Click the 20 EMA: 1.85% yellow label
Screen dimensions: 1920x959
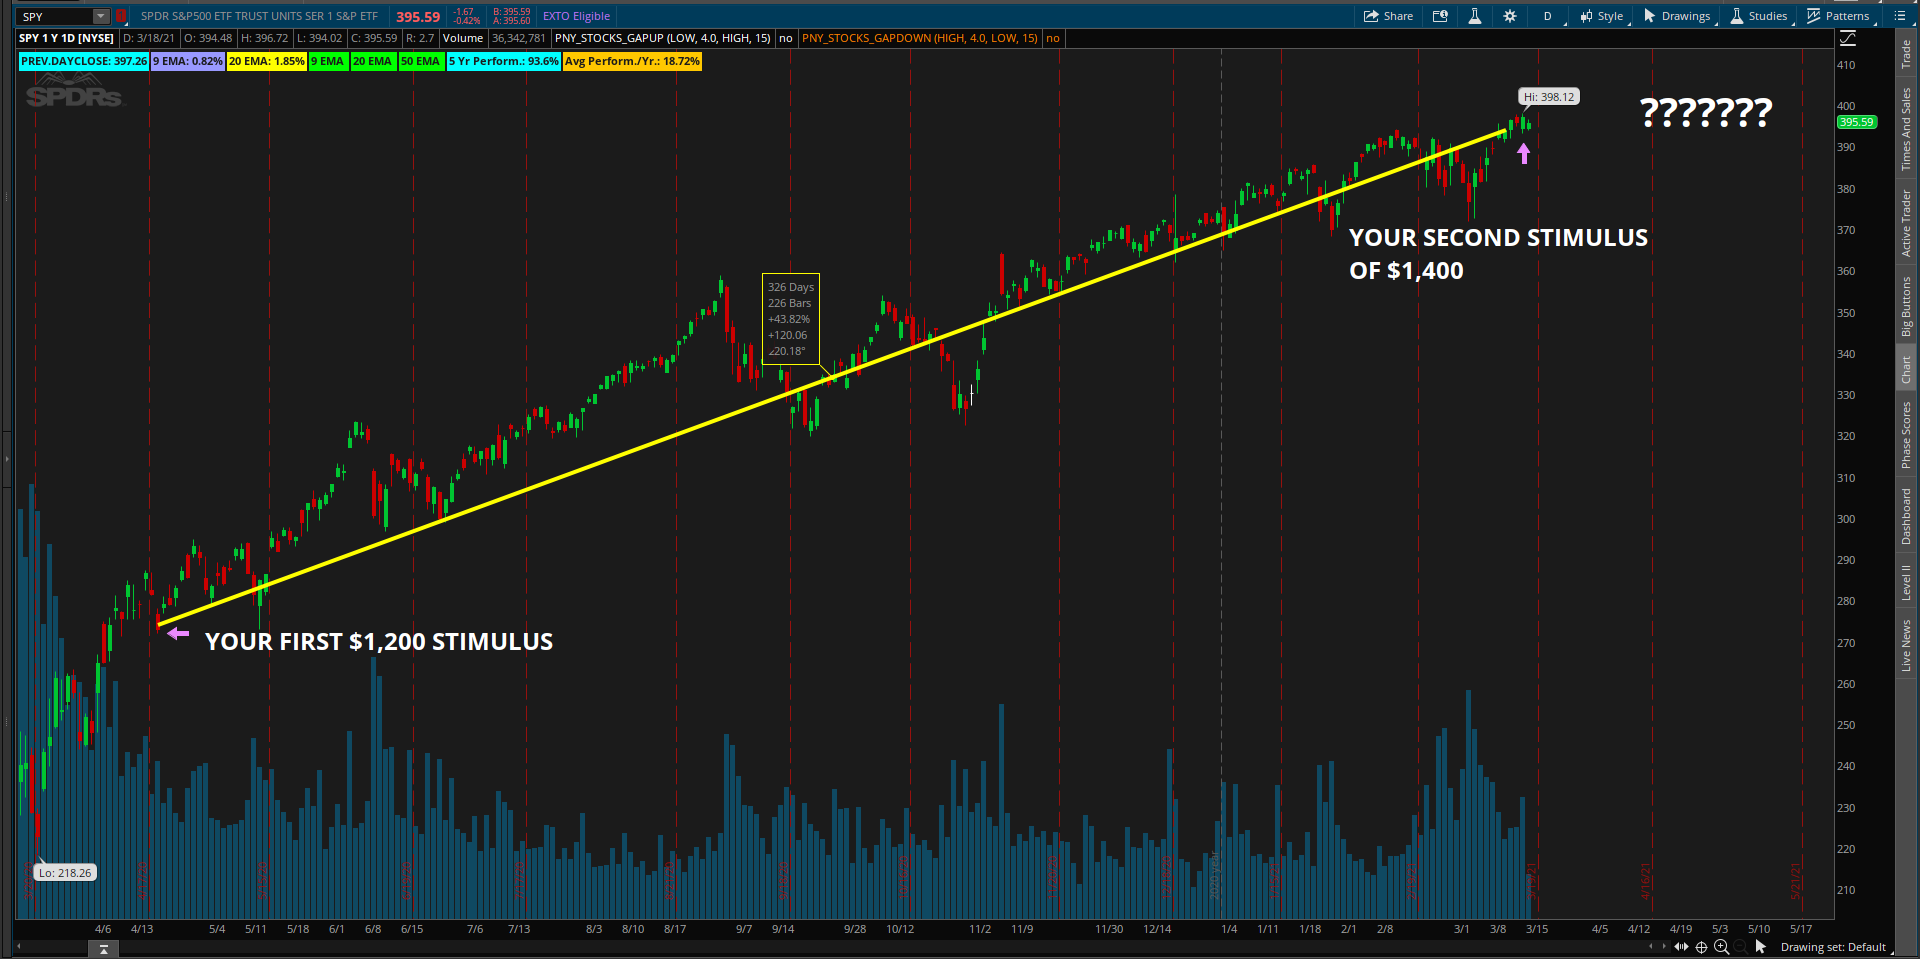[x=267, y=61]
